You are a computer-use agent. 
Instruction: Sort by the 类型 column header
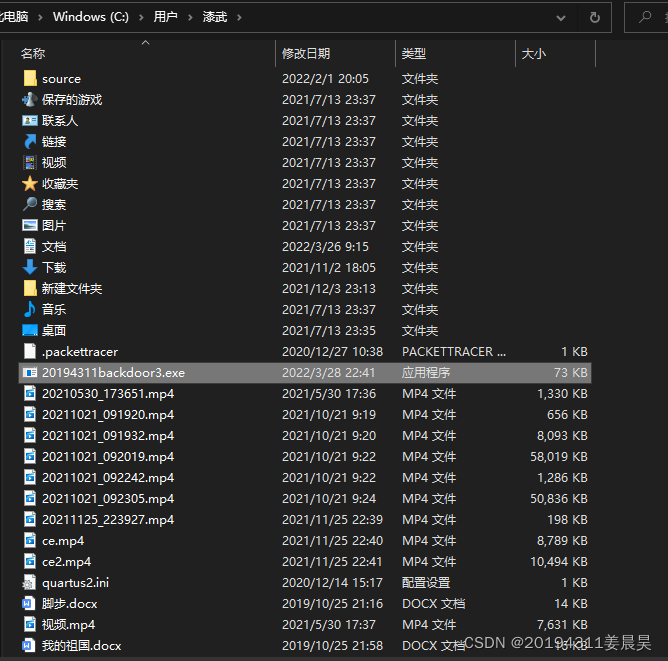414,54
